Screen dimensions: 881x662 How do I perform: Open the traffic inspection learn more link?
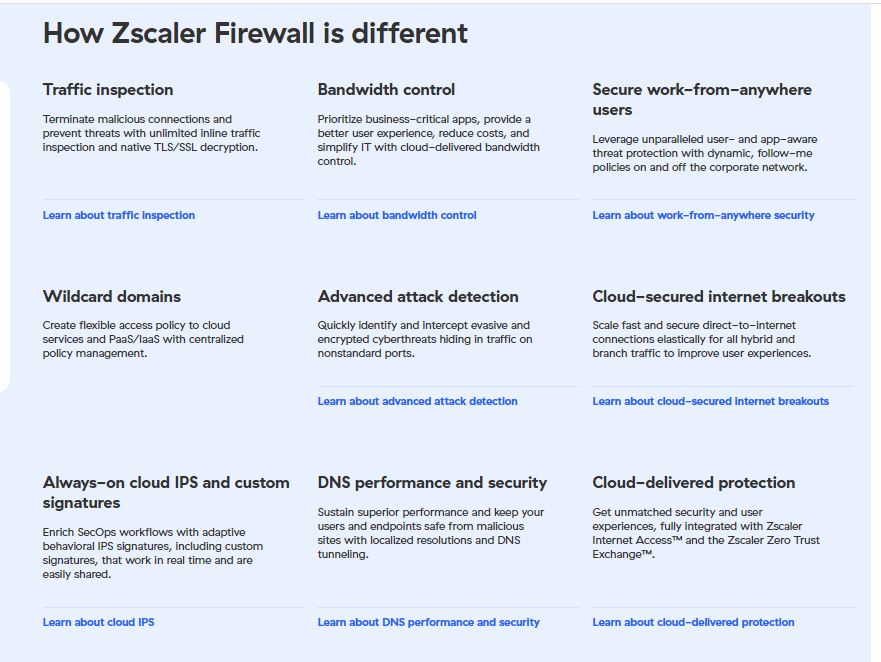[x=118, y=215]
